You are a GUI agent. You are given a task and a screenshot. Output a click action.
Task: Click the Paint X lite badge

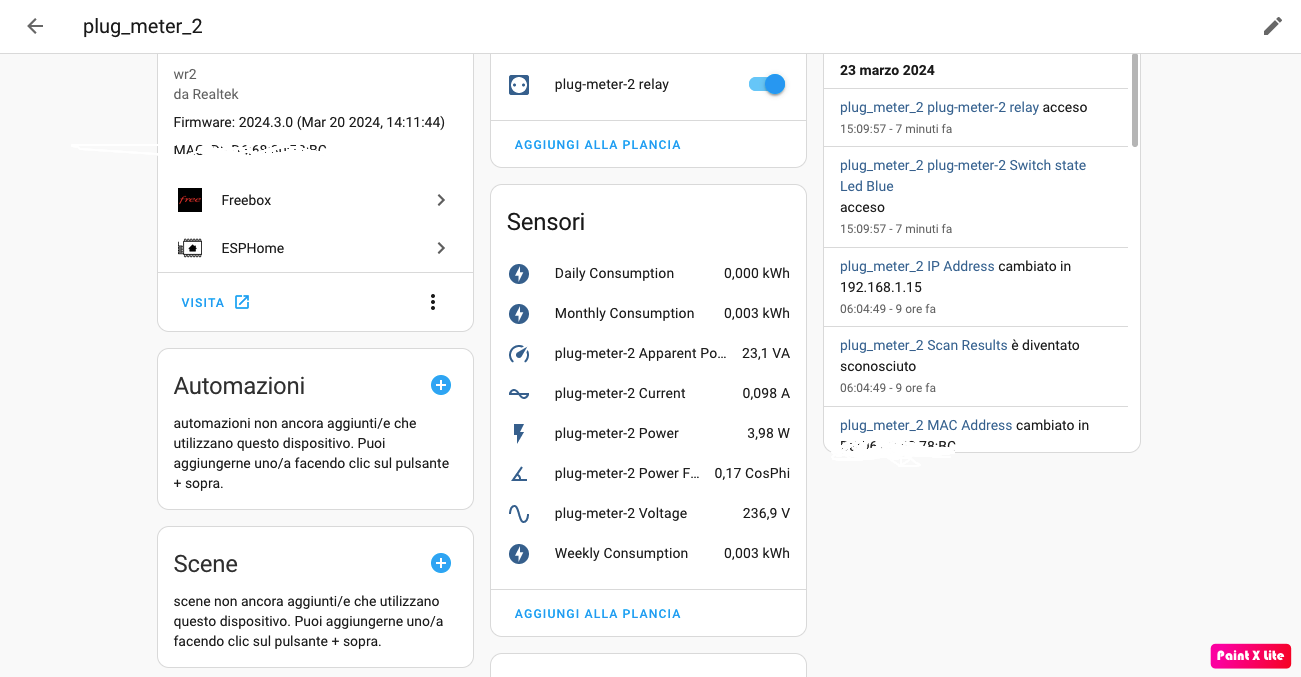tap(1251, 656)
